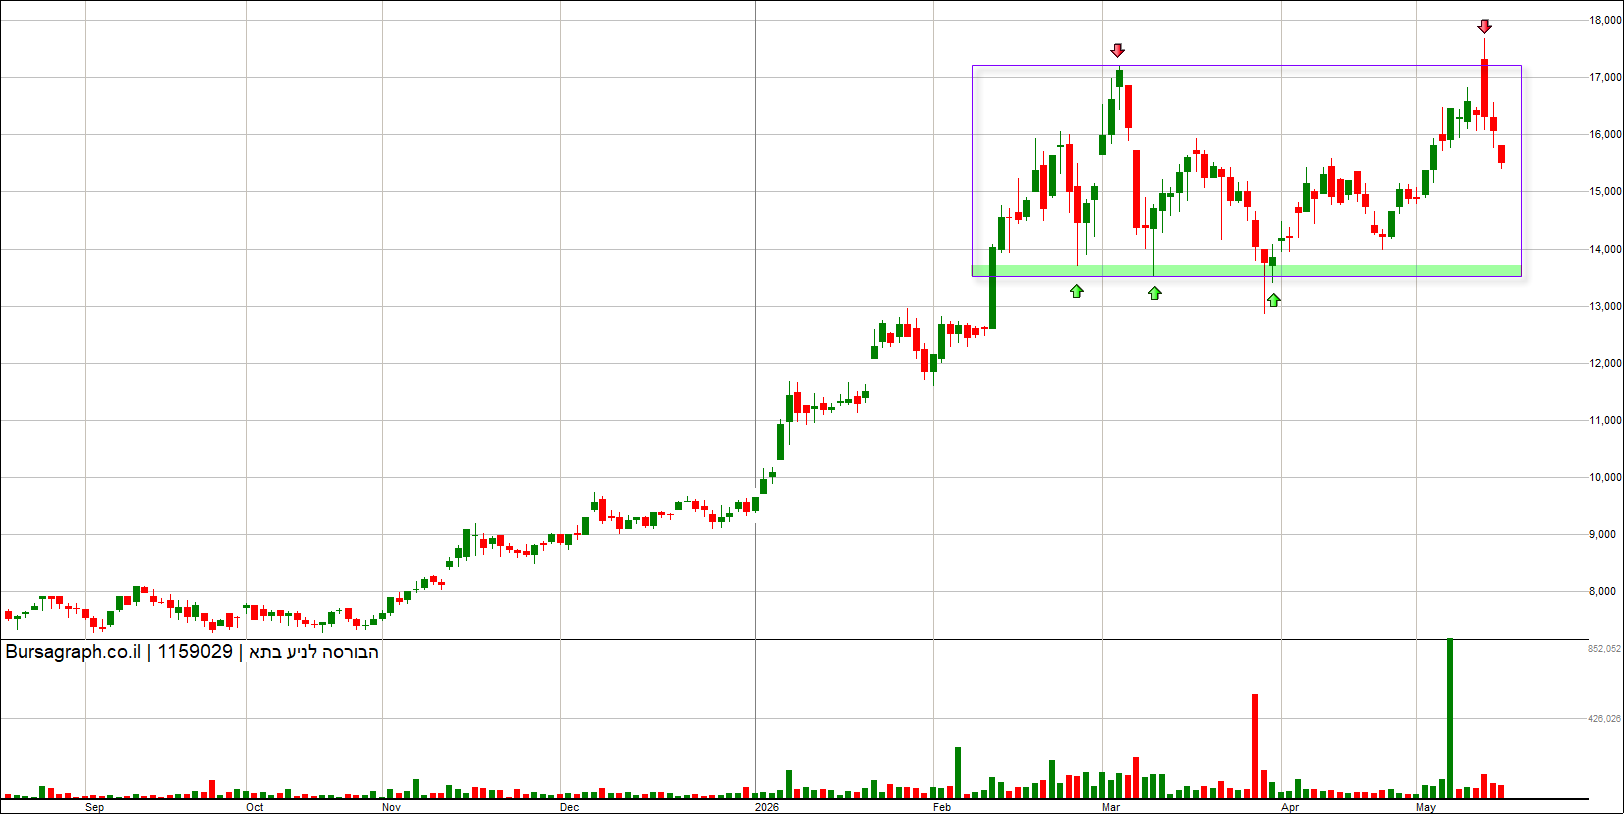Click the Oct label on the time axis
This screenshot has width=1624, height=814.
click(255, 807)
